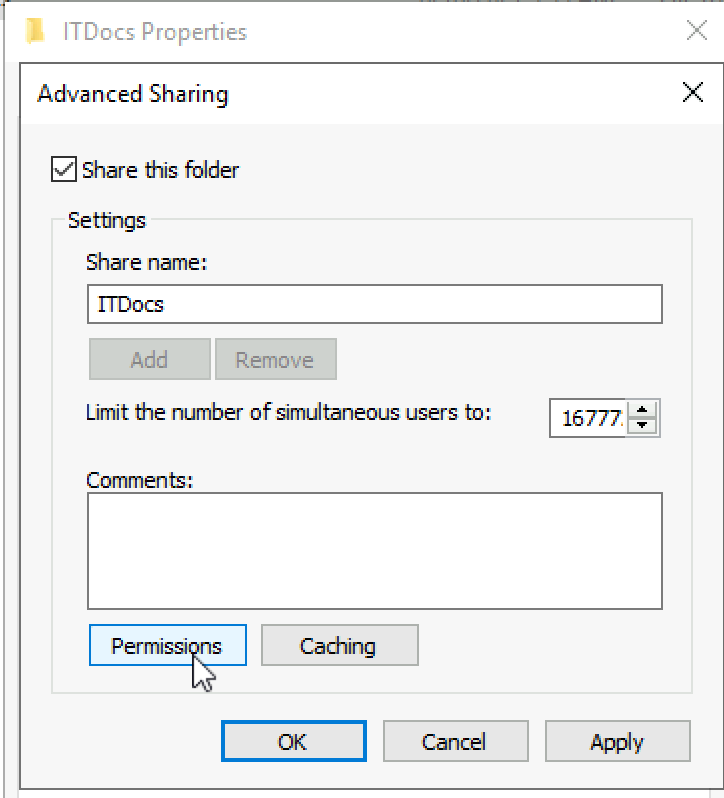Open the Caching options

pyautogui.click(x=340, y=645)
